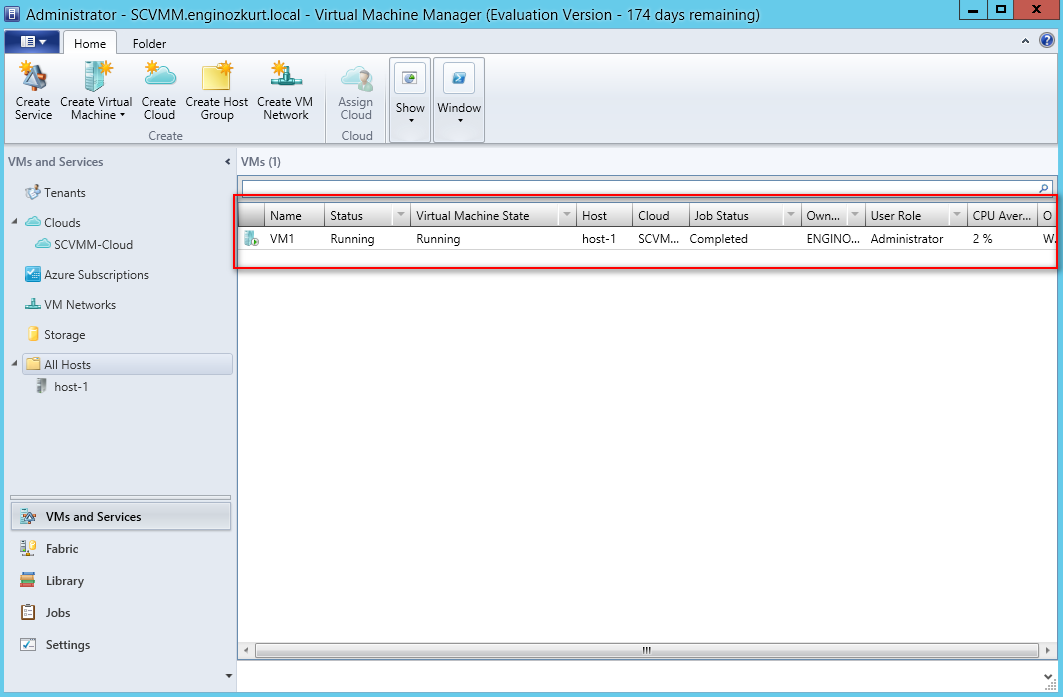Click the scrollbar right arrow
This screenshot has width=1063, height=697.
click(x=1048, y=650)
